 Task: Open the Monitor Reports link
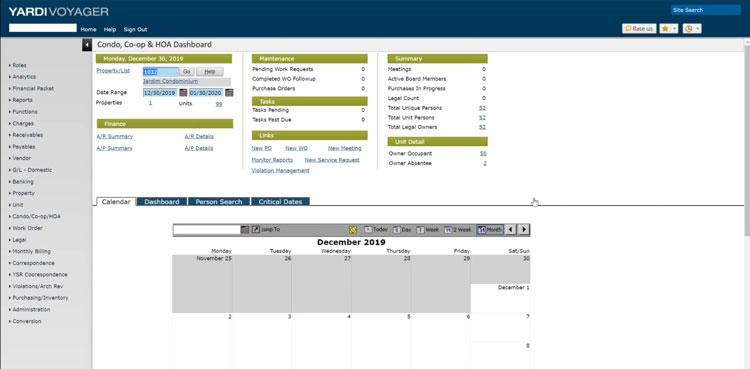272,160
